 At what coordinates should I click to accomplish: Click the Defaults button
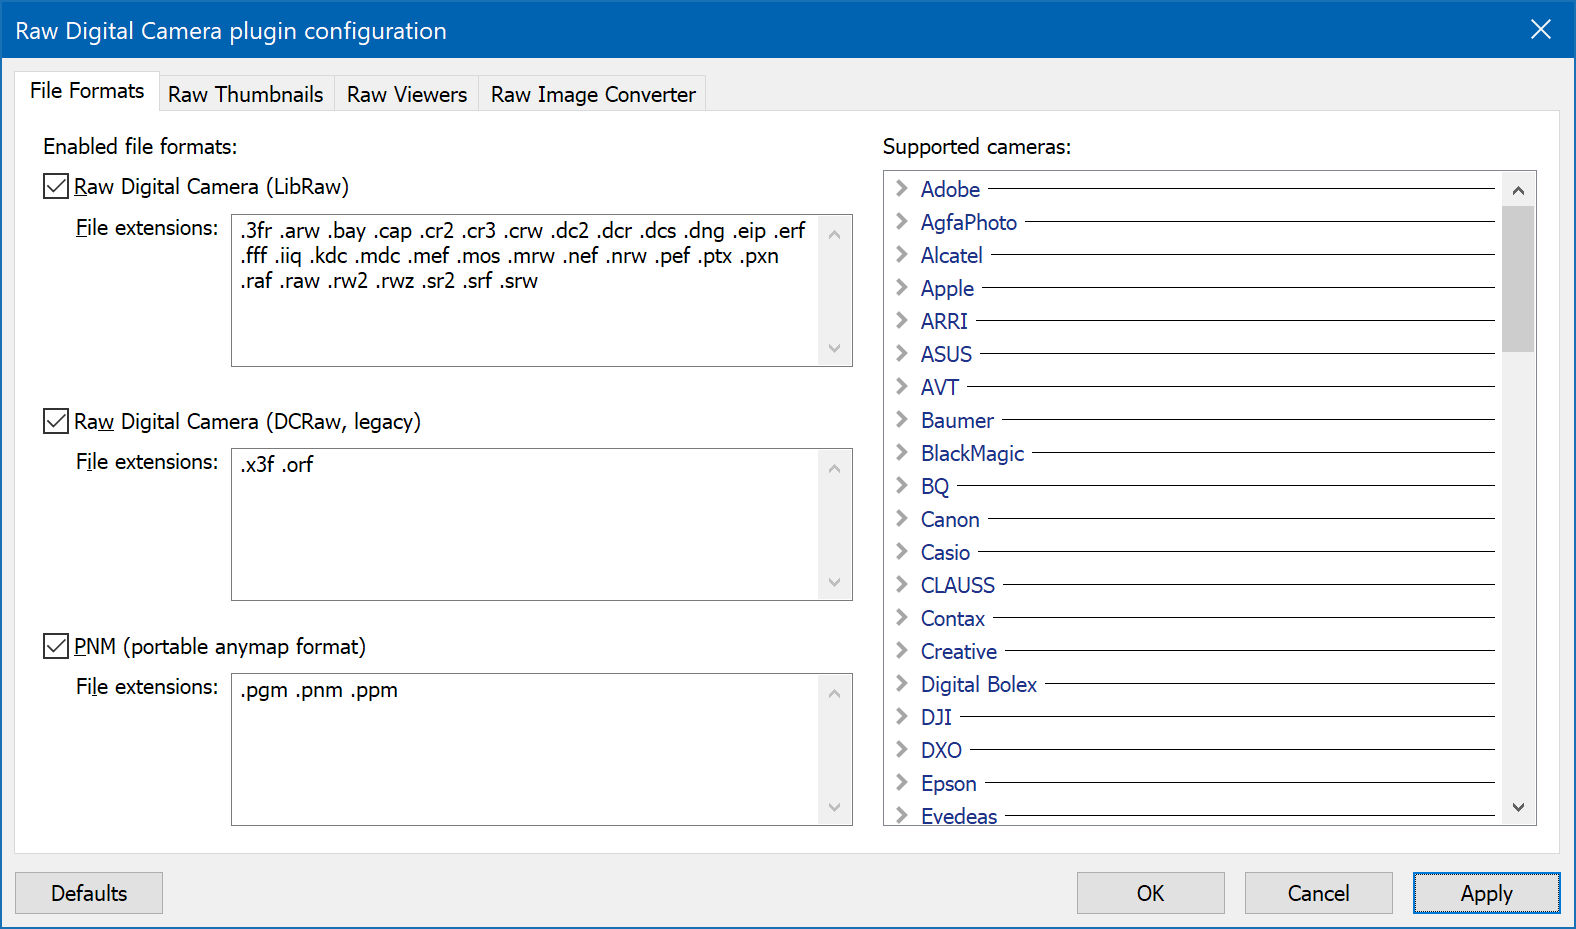89,893
